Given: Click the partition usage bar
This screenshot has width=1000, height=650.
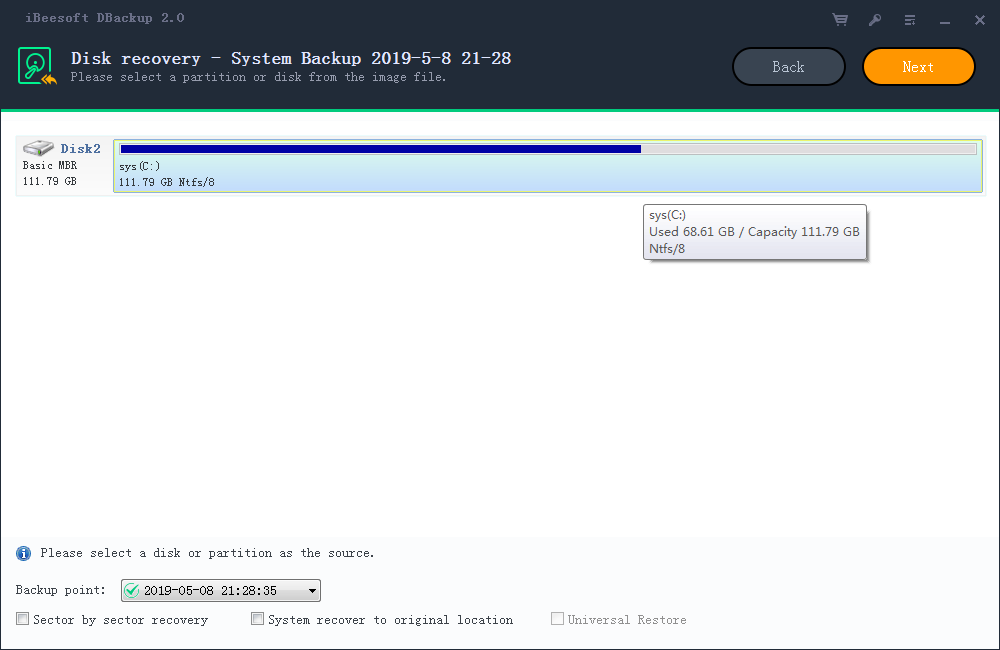Looking at the screenshot, I should [x=548, y=149].
